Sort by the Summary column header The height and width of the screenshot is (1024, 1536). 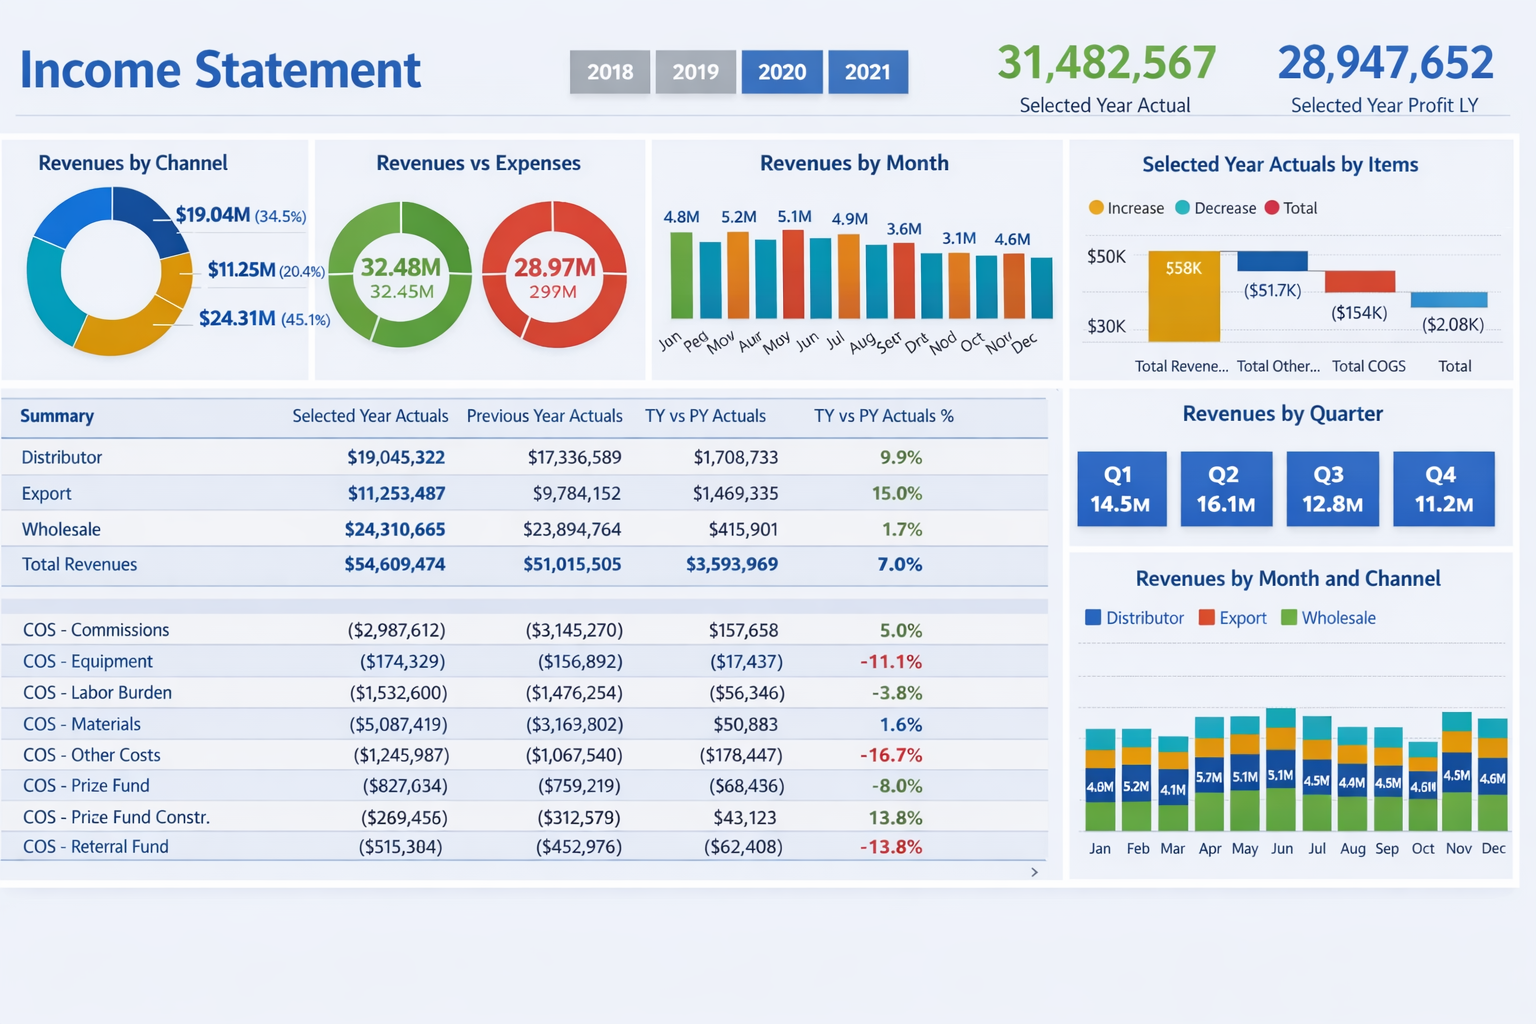[x=57, y=416]
